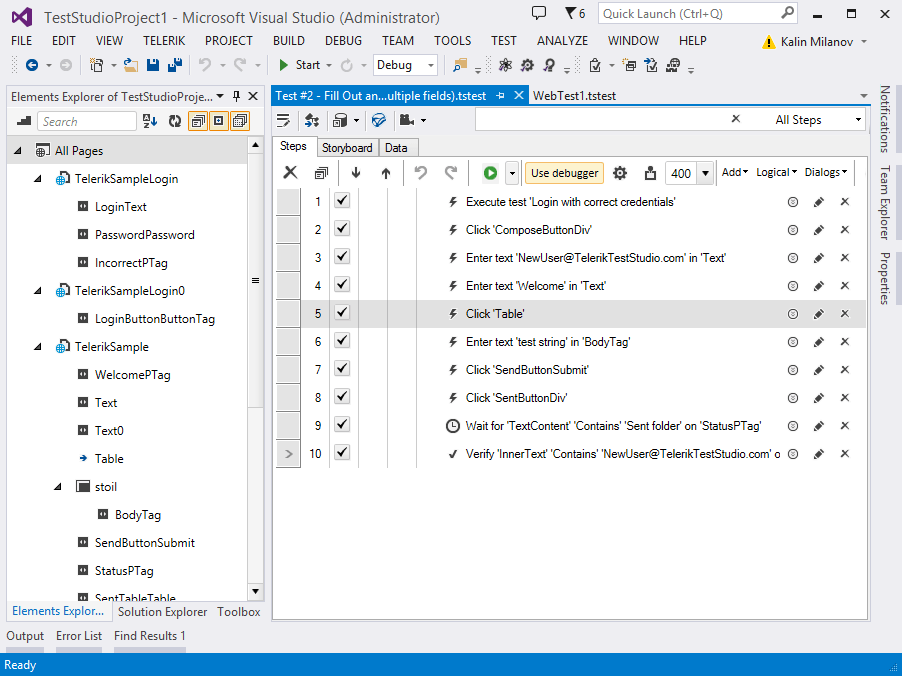This screenshot has width=902, height=676.
Task: Click the Open File folder icon
Action: tap(131, 66)
